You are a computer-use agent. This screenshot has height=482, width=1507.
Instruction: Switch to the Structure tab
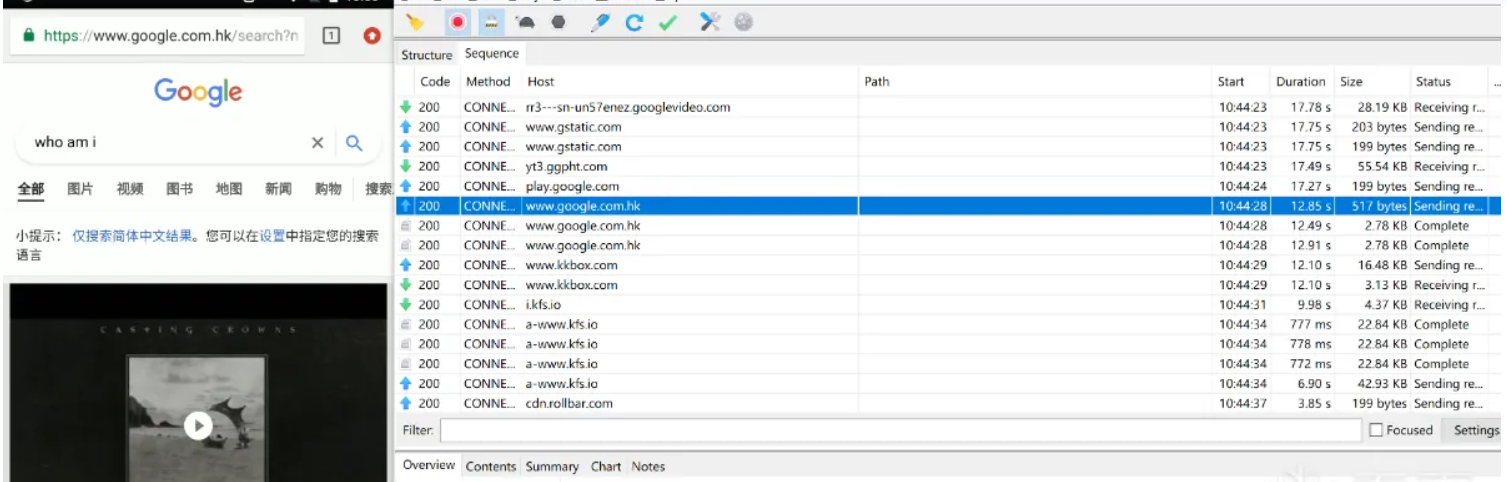pyautogui.click(x=427, y=55)
